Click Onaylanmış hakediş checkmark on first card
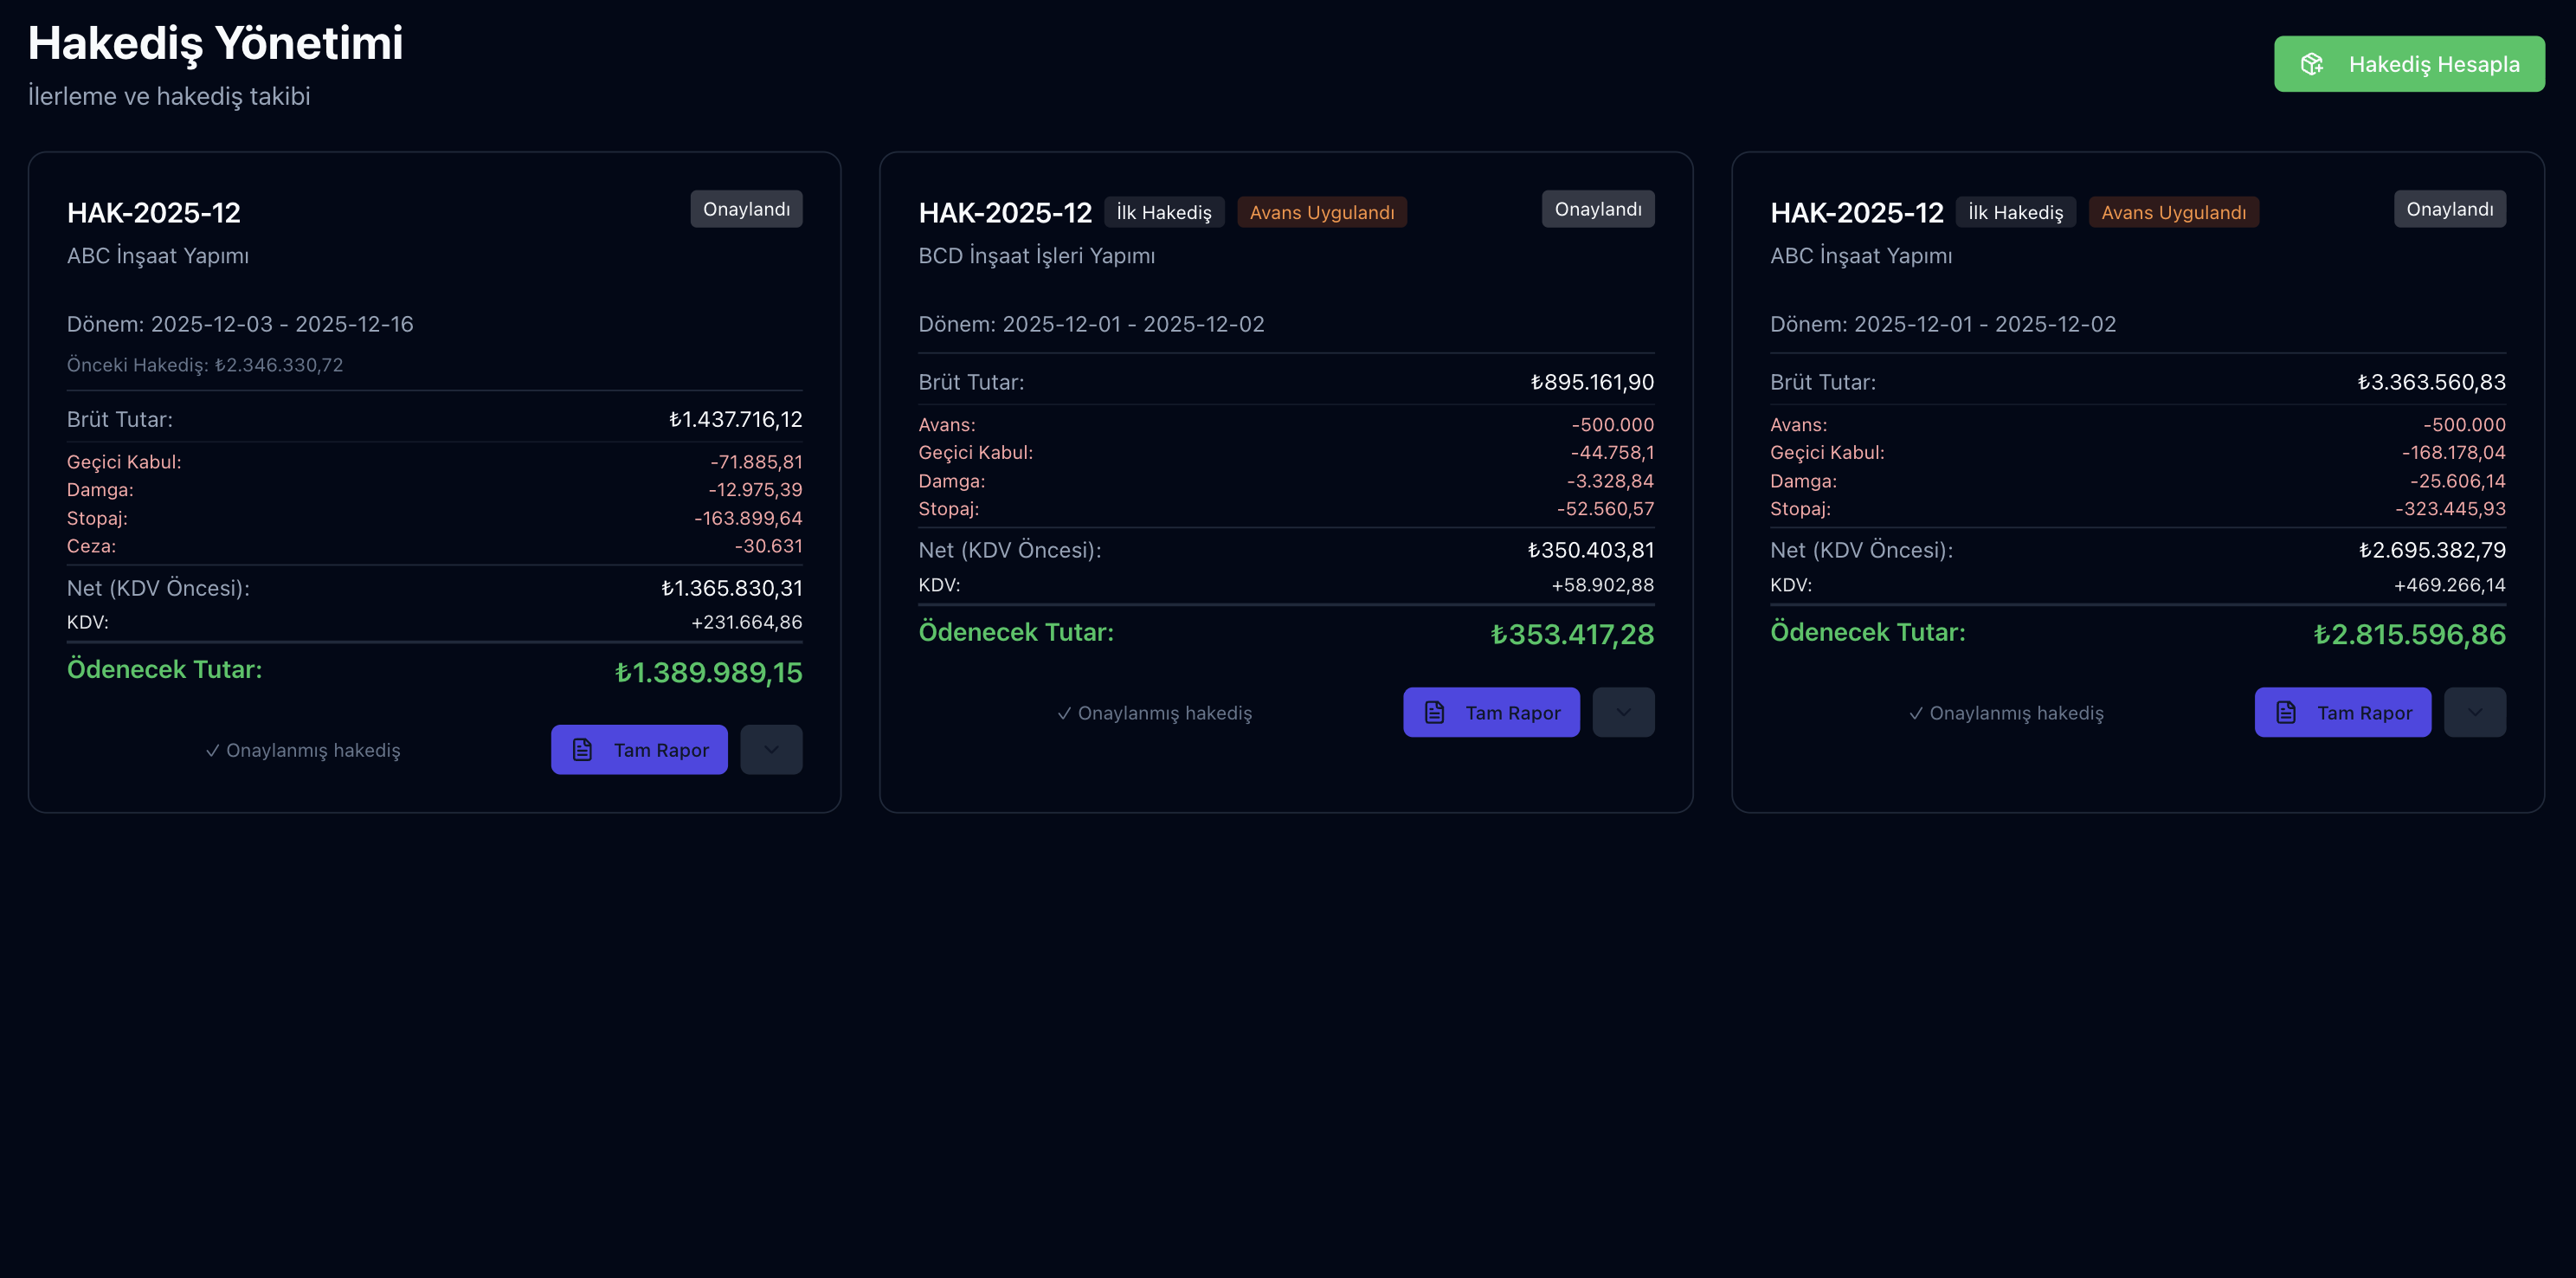Image resolution: width=2576 pixels, height=1278 pixels. click(x=213, y=750)
